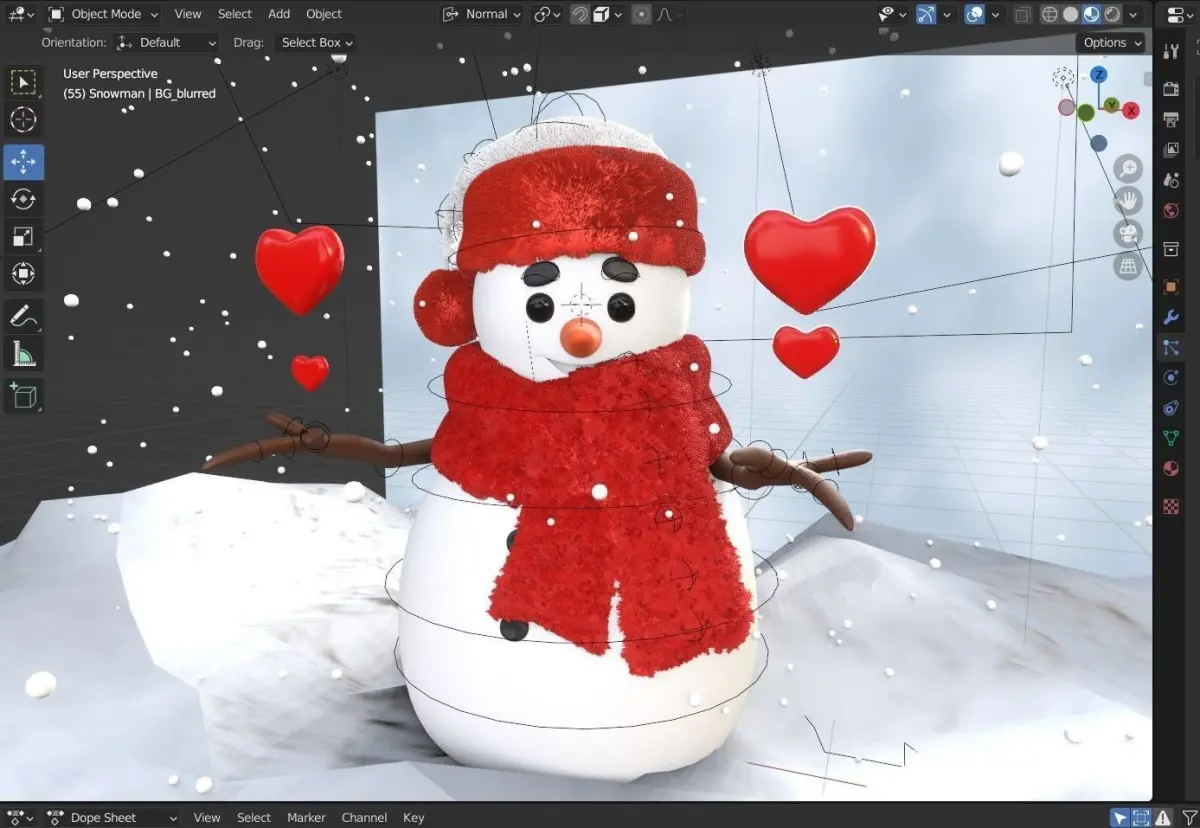This screenshot has width=1200, height=828.
Task: Pick the Rotate tool
Action: tap(23, 199)
